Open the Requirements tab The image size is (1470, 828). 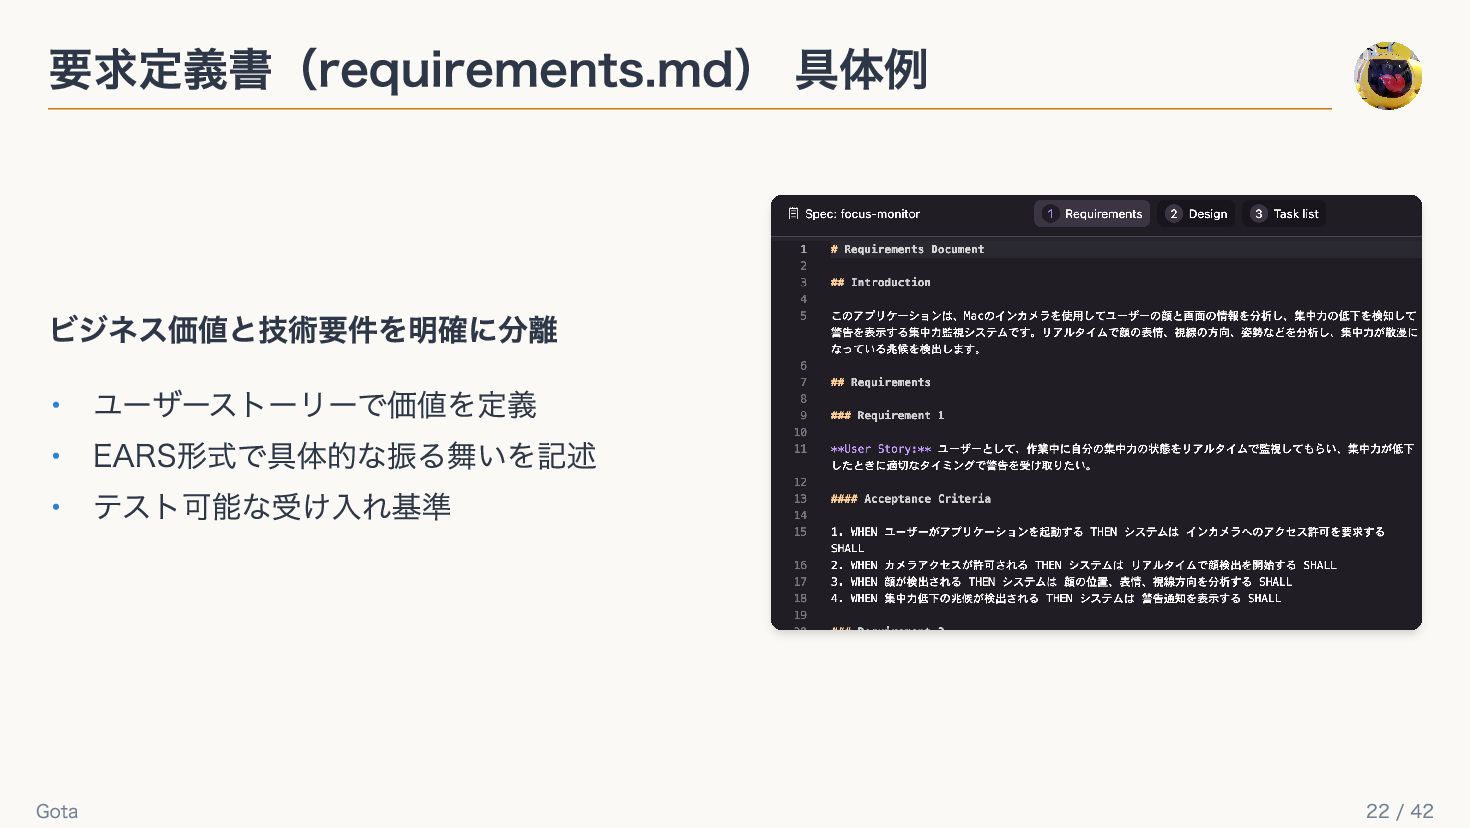click(x=1092, y=214)
